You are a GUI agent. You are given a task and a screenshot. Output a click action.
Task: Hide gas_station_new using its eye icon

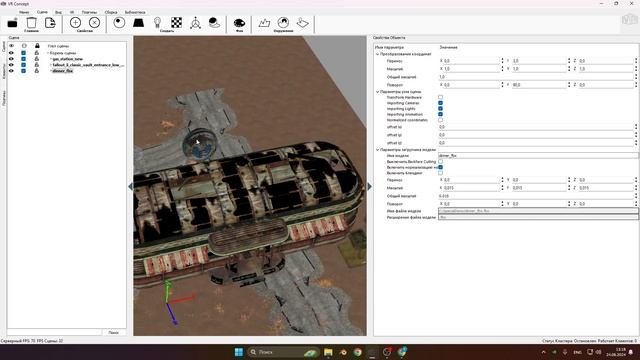tap(11, 59)
